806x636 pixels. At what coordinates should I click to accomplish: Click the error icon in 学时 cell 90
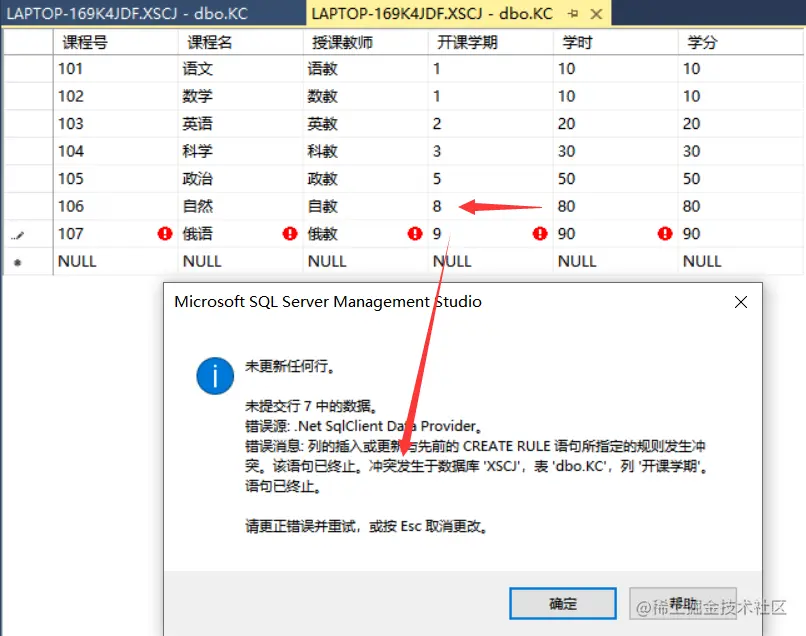pyautogui.click(x=665, y=234)
